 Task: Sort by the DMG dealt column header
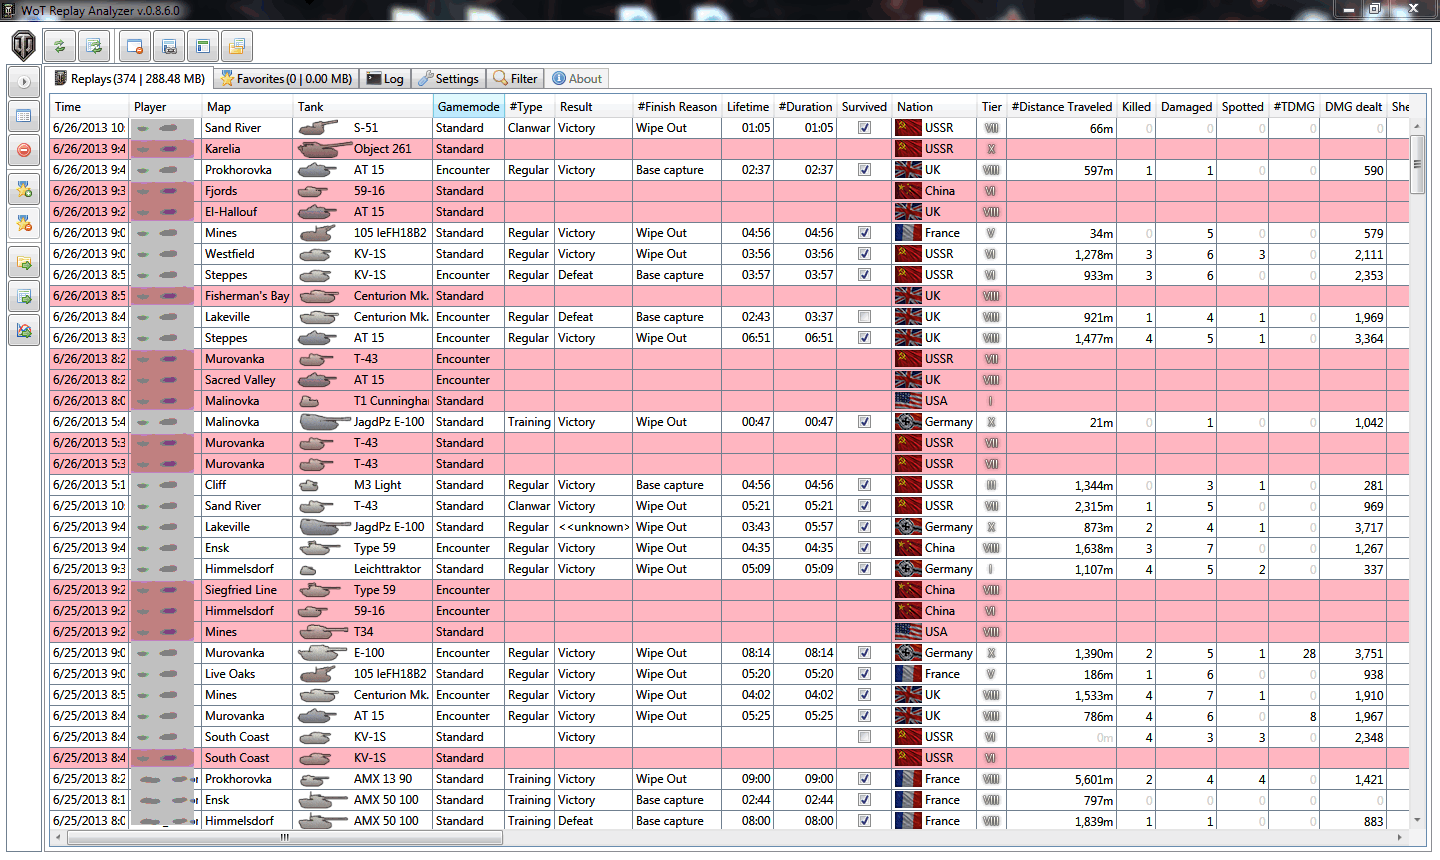[x=1353, y=107]
